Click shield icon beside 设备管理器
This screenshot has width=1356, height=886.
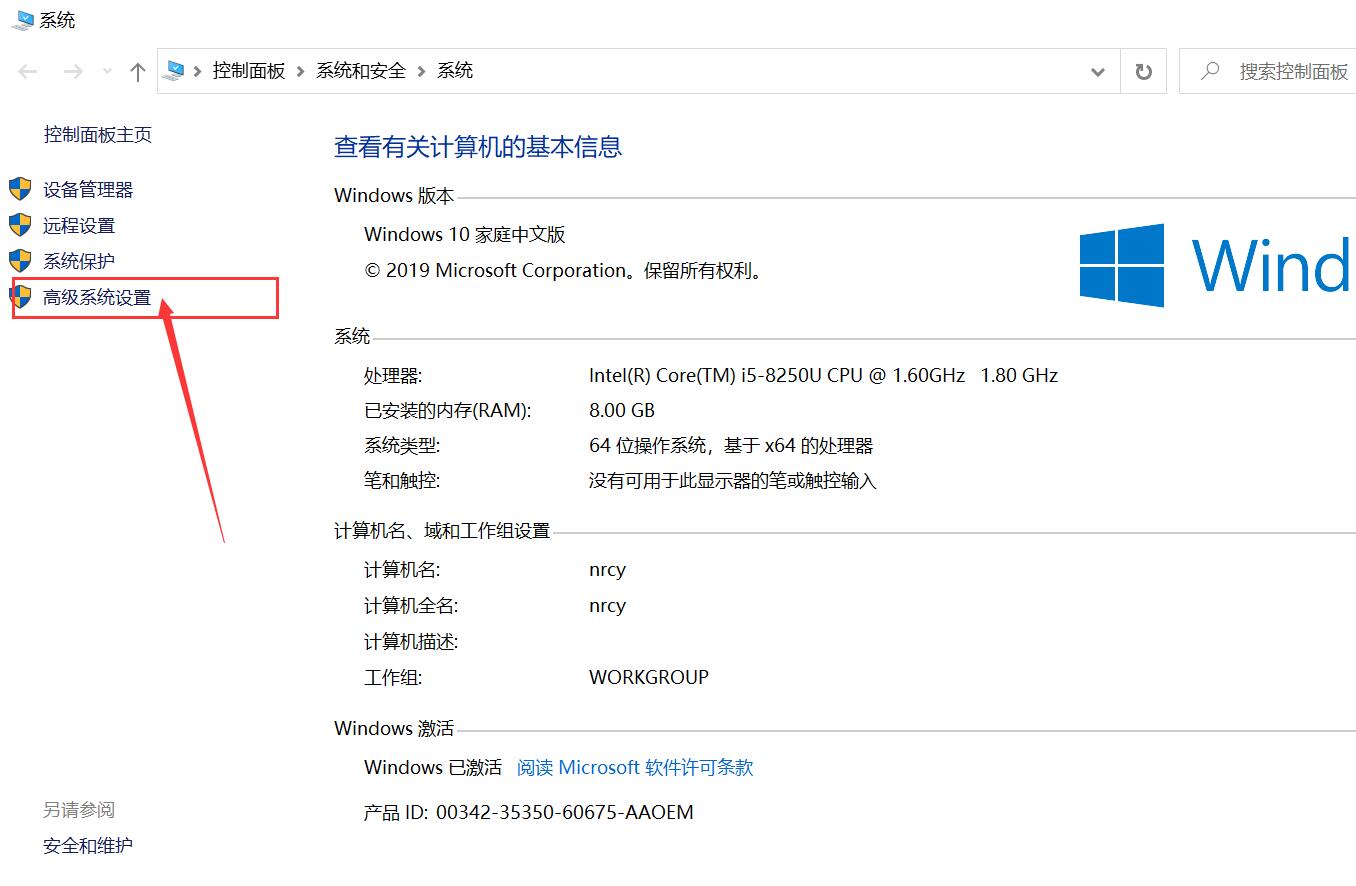pos(20,189)
